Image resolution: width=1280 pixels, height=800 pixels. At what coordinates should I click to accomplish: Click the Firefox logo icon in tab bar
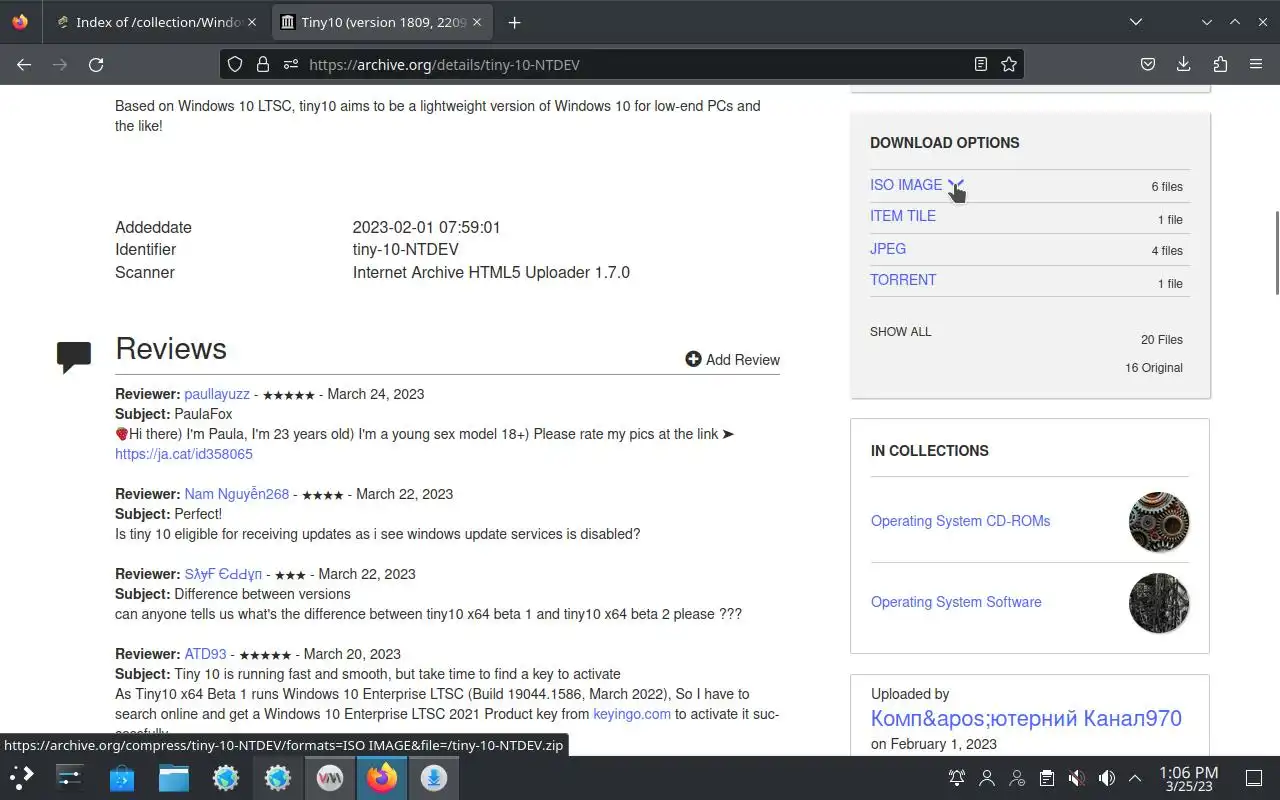tap(20, 22)
